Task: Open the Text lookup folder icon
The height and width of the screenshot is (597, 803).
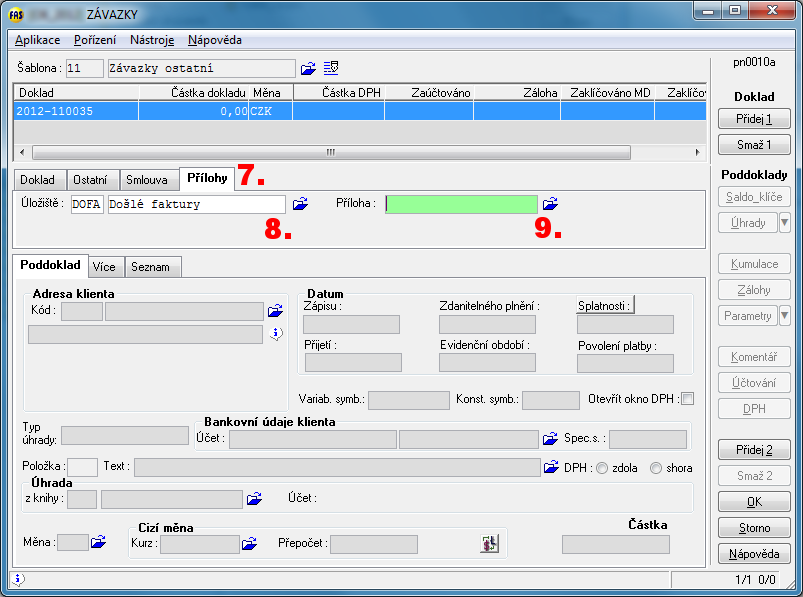Action: pyautogui.click(x=551, y=467)
